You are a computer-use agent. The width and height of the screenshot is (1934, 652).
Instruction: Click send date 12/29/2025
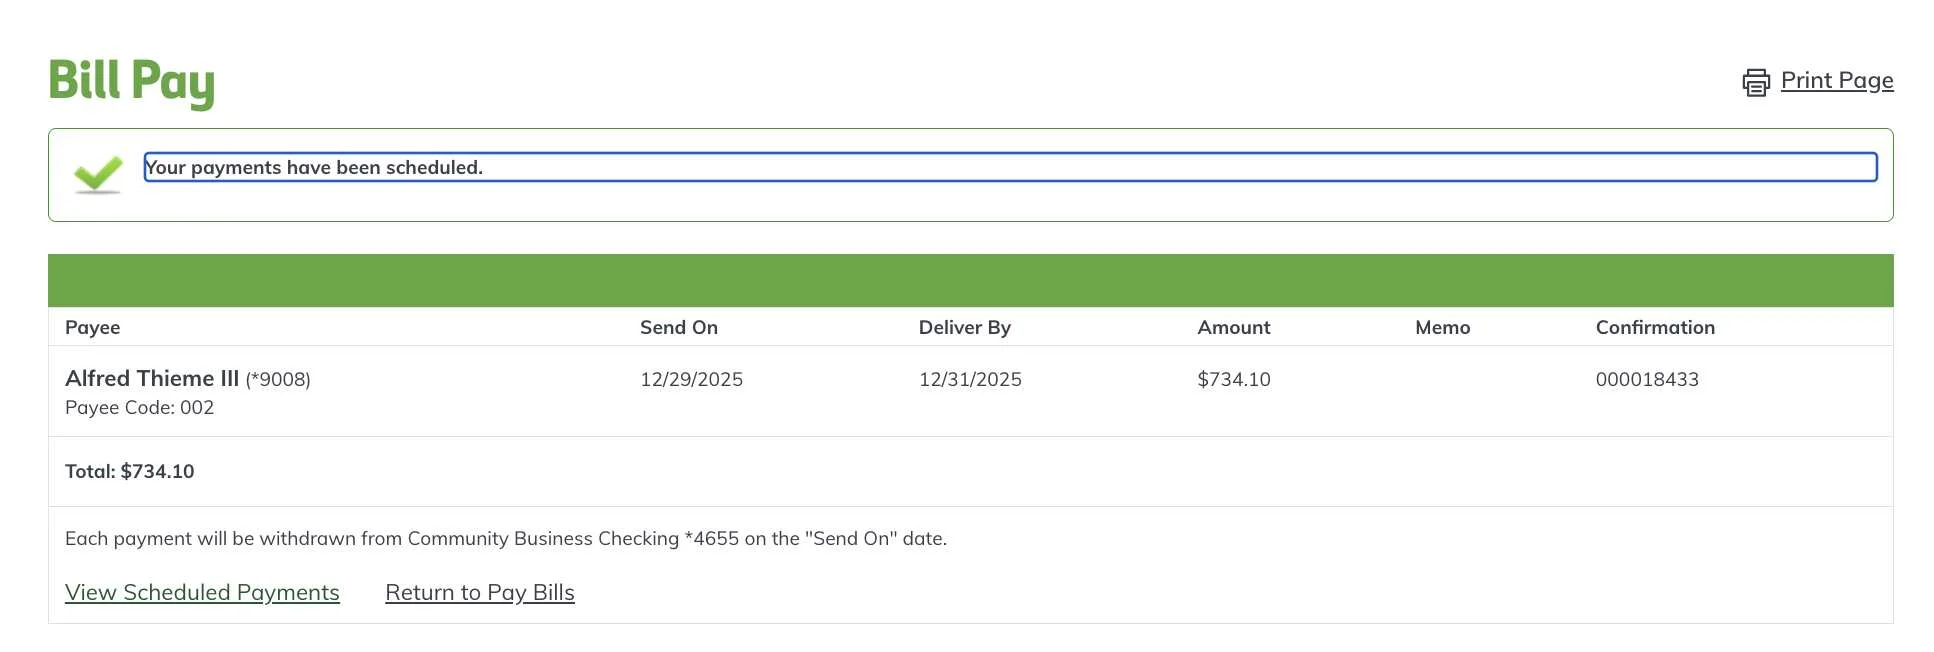tap(691, 379)
